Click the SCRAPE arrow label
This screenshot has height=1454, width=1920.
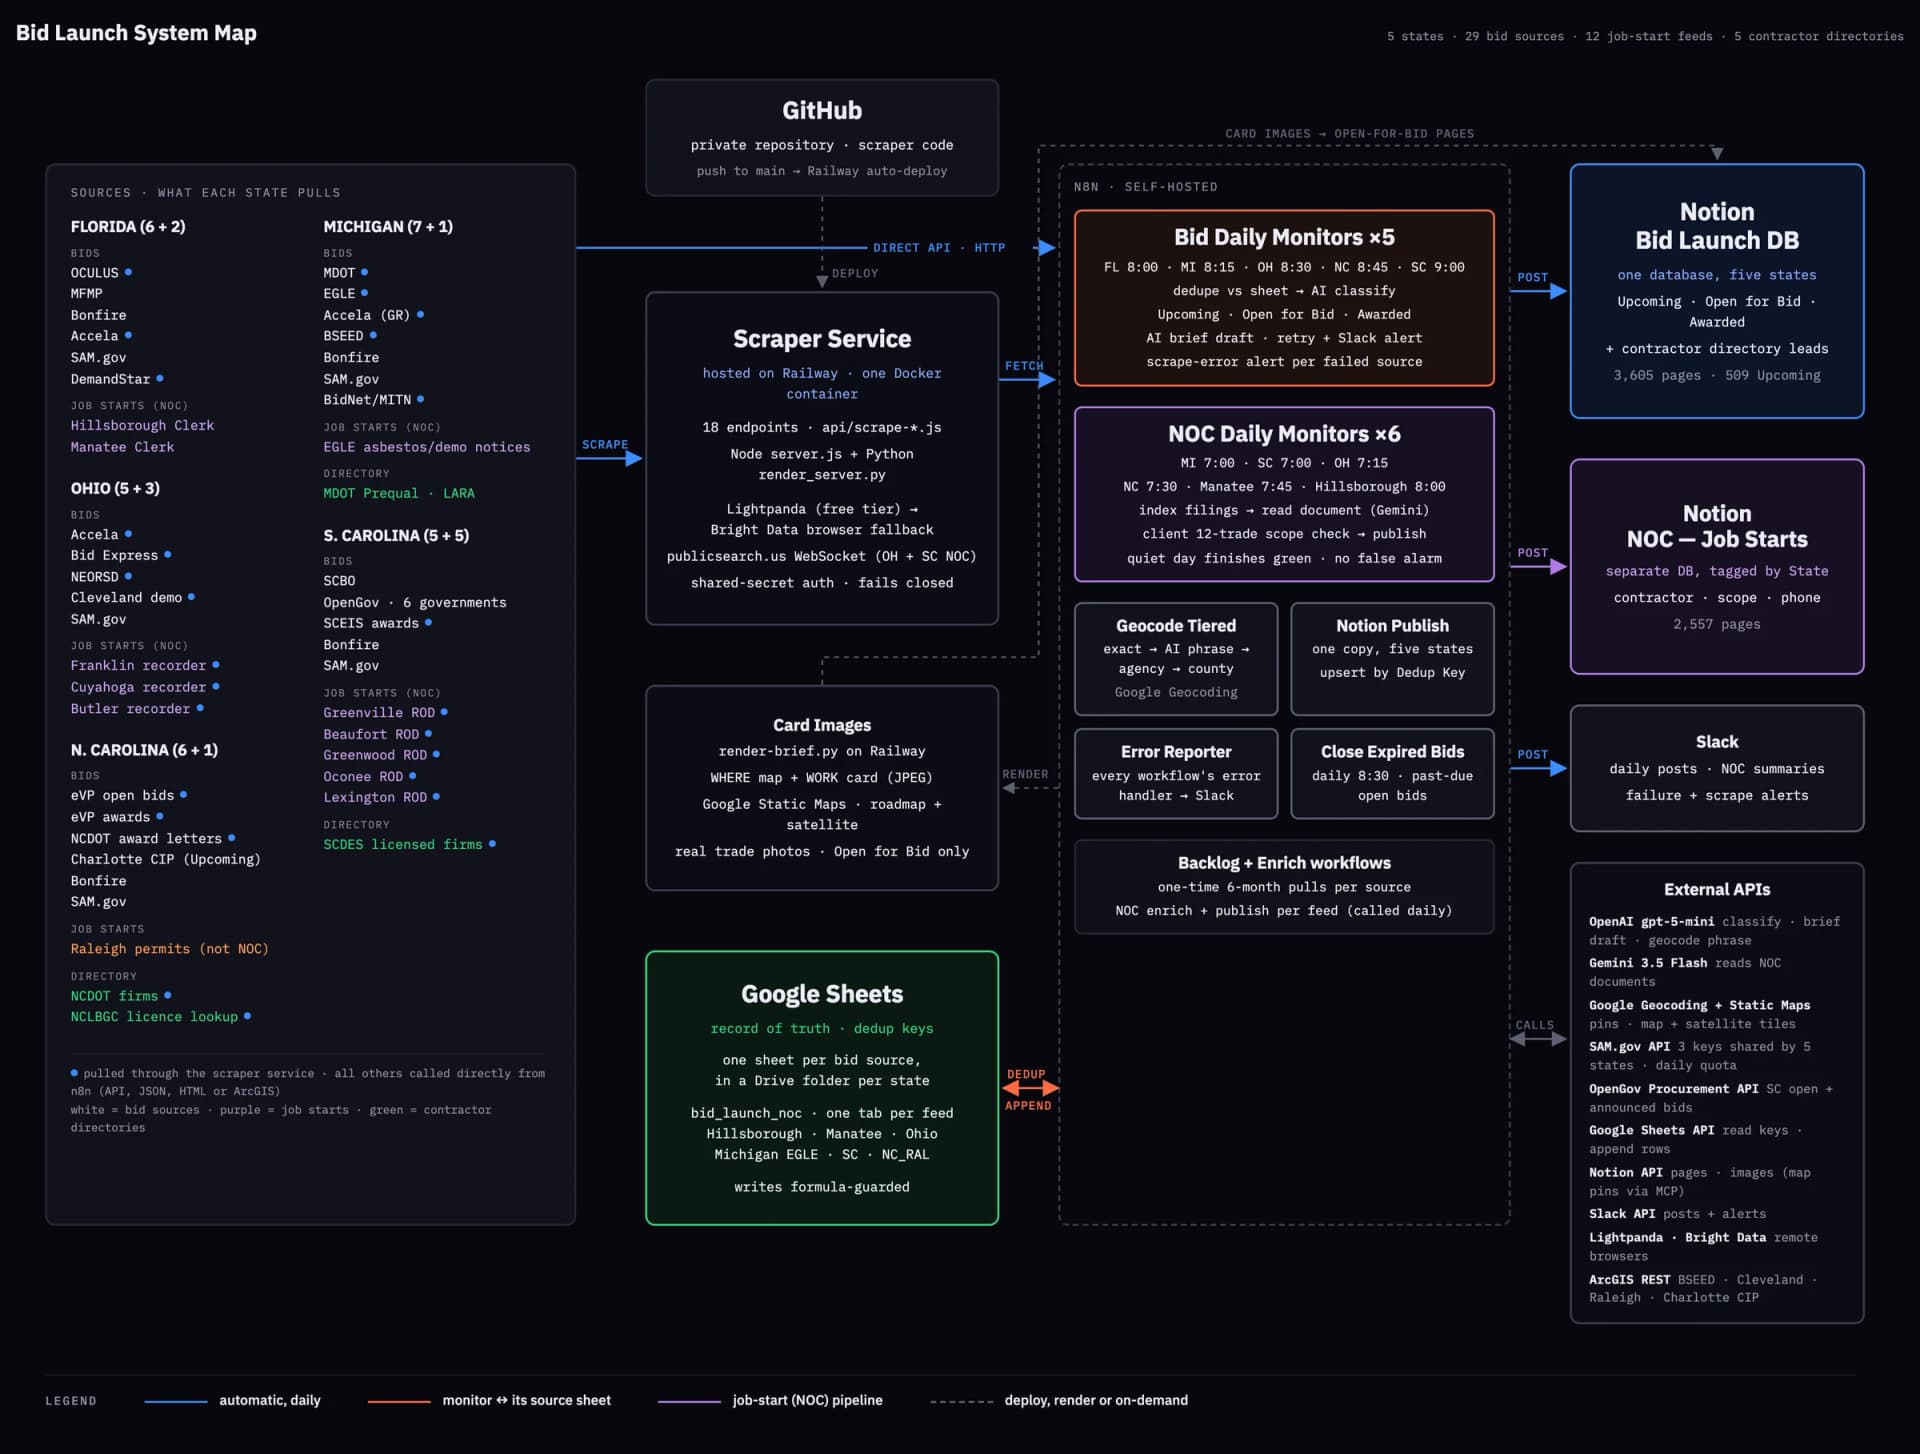tap(605, 444)
